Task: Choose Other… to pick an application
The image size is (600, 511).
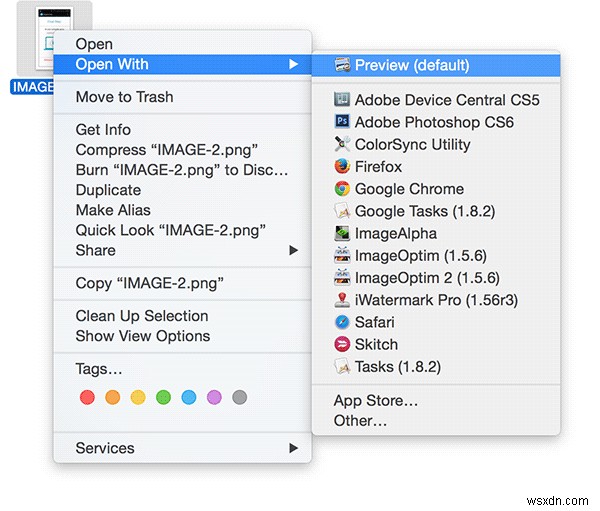Action: (360, 421)
